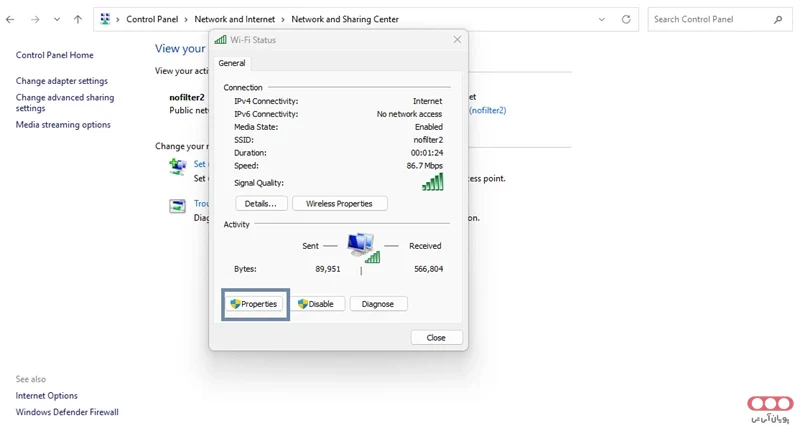Open Wireless Properties

pos(339,204)
